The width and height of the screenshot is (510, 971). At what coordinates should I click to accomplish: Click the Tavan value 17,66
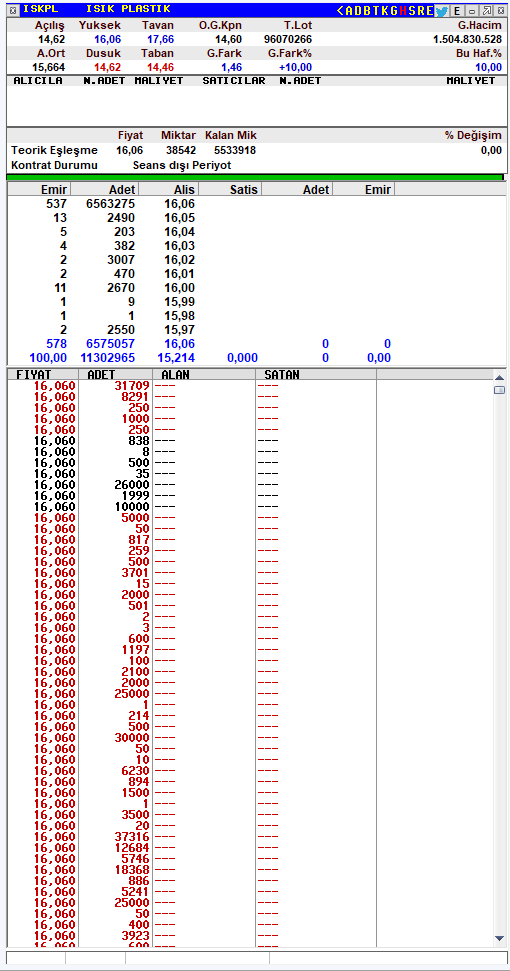[x=160, y=39]
